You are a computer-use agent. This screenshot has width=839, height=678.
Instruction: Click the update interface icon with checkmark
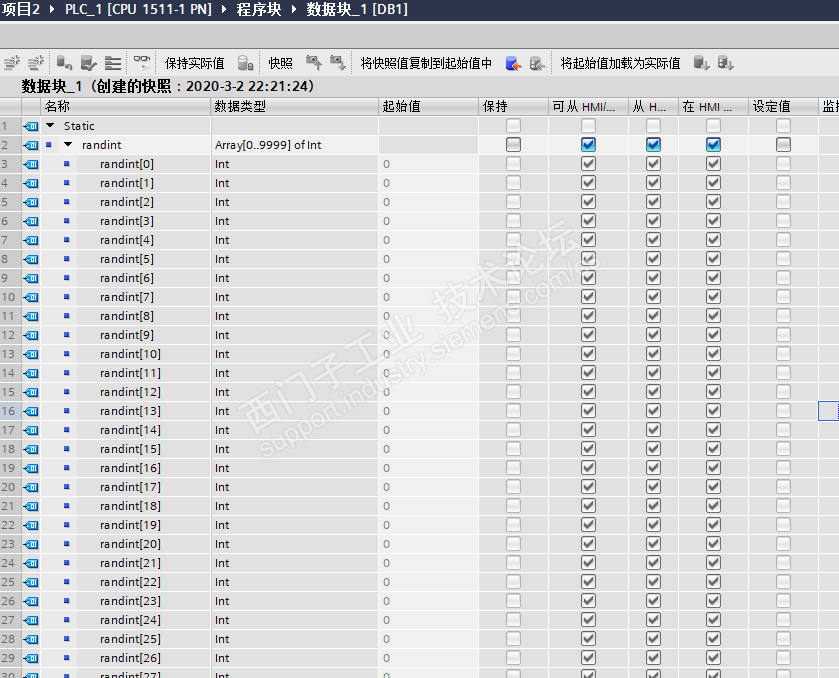pos(89,63)
